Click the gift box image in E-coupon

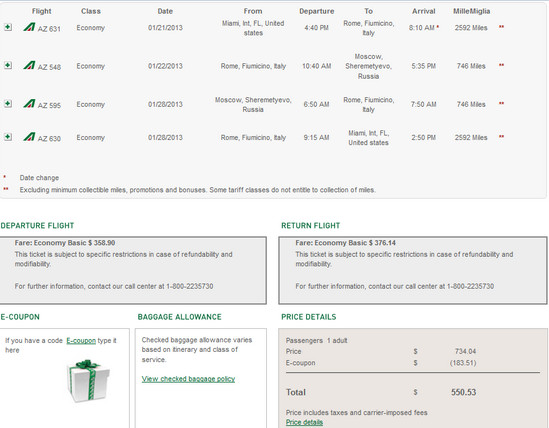click(88, 380)
